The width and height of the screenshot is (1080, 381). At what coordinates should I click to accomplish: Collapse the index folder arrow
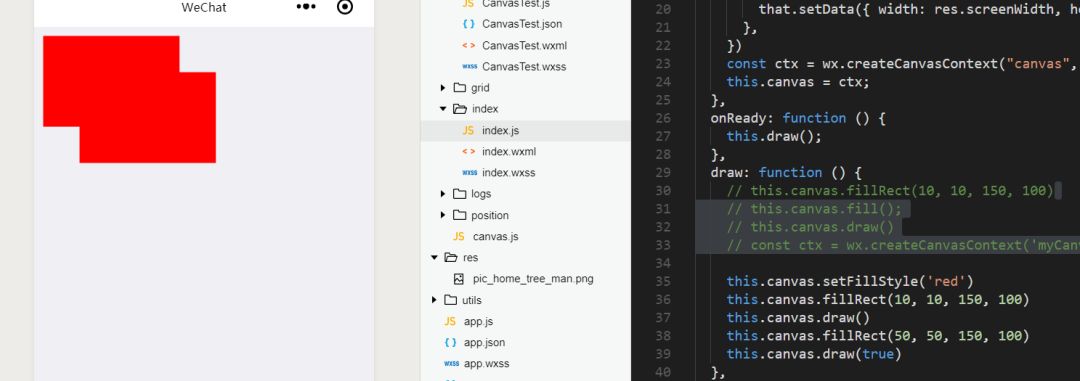pos(443,109)
